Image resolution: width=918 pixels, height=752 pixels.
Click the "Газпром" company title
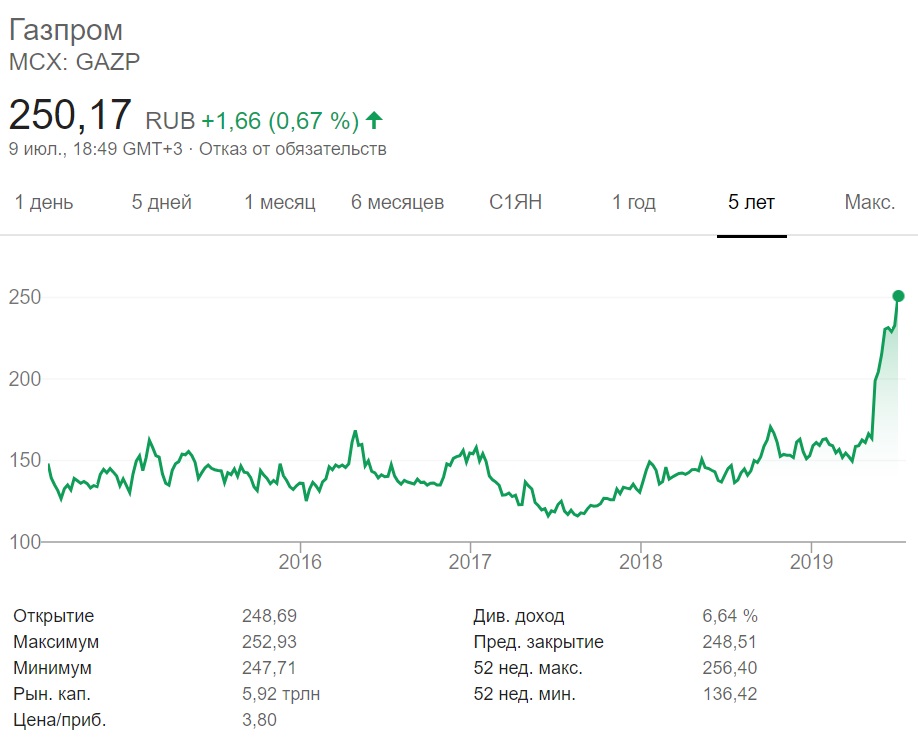point(66,30)
